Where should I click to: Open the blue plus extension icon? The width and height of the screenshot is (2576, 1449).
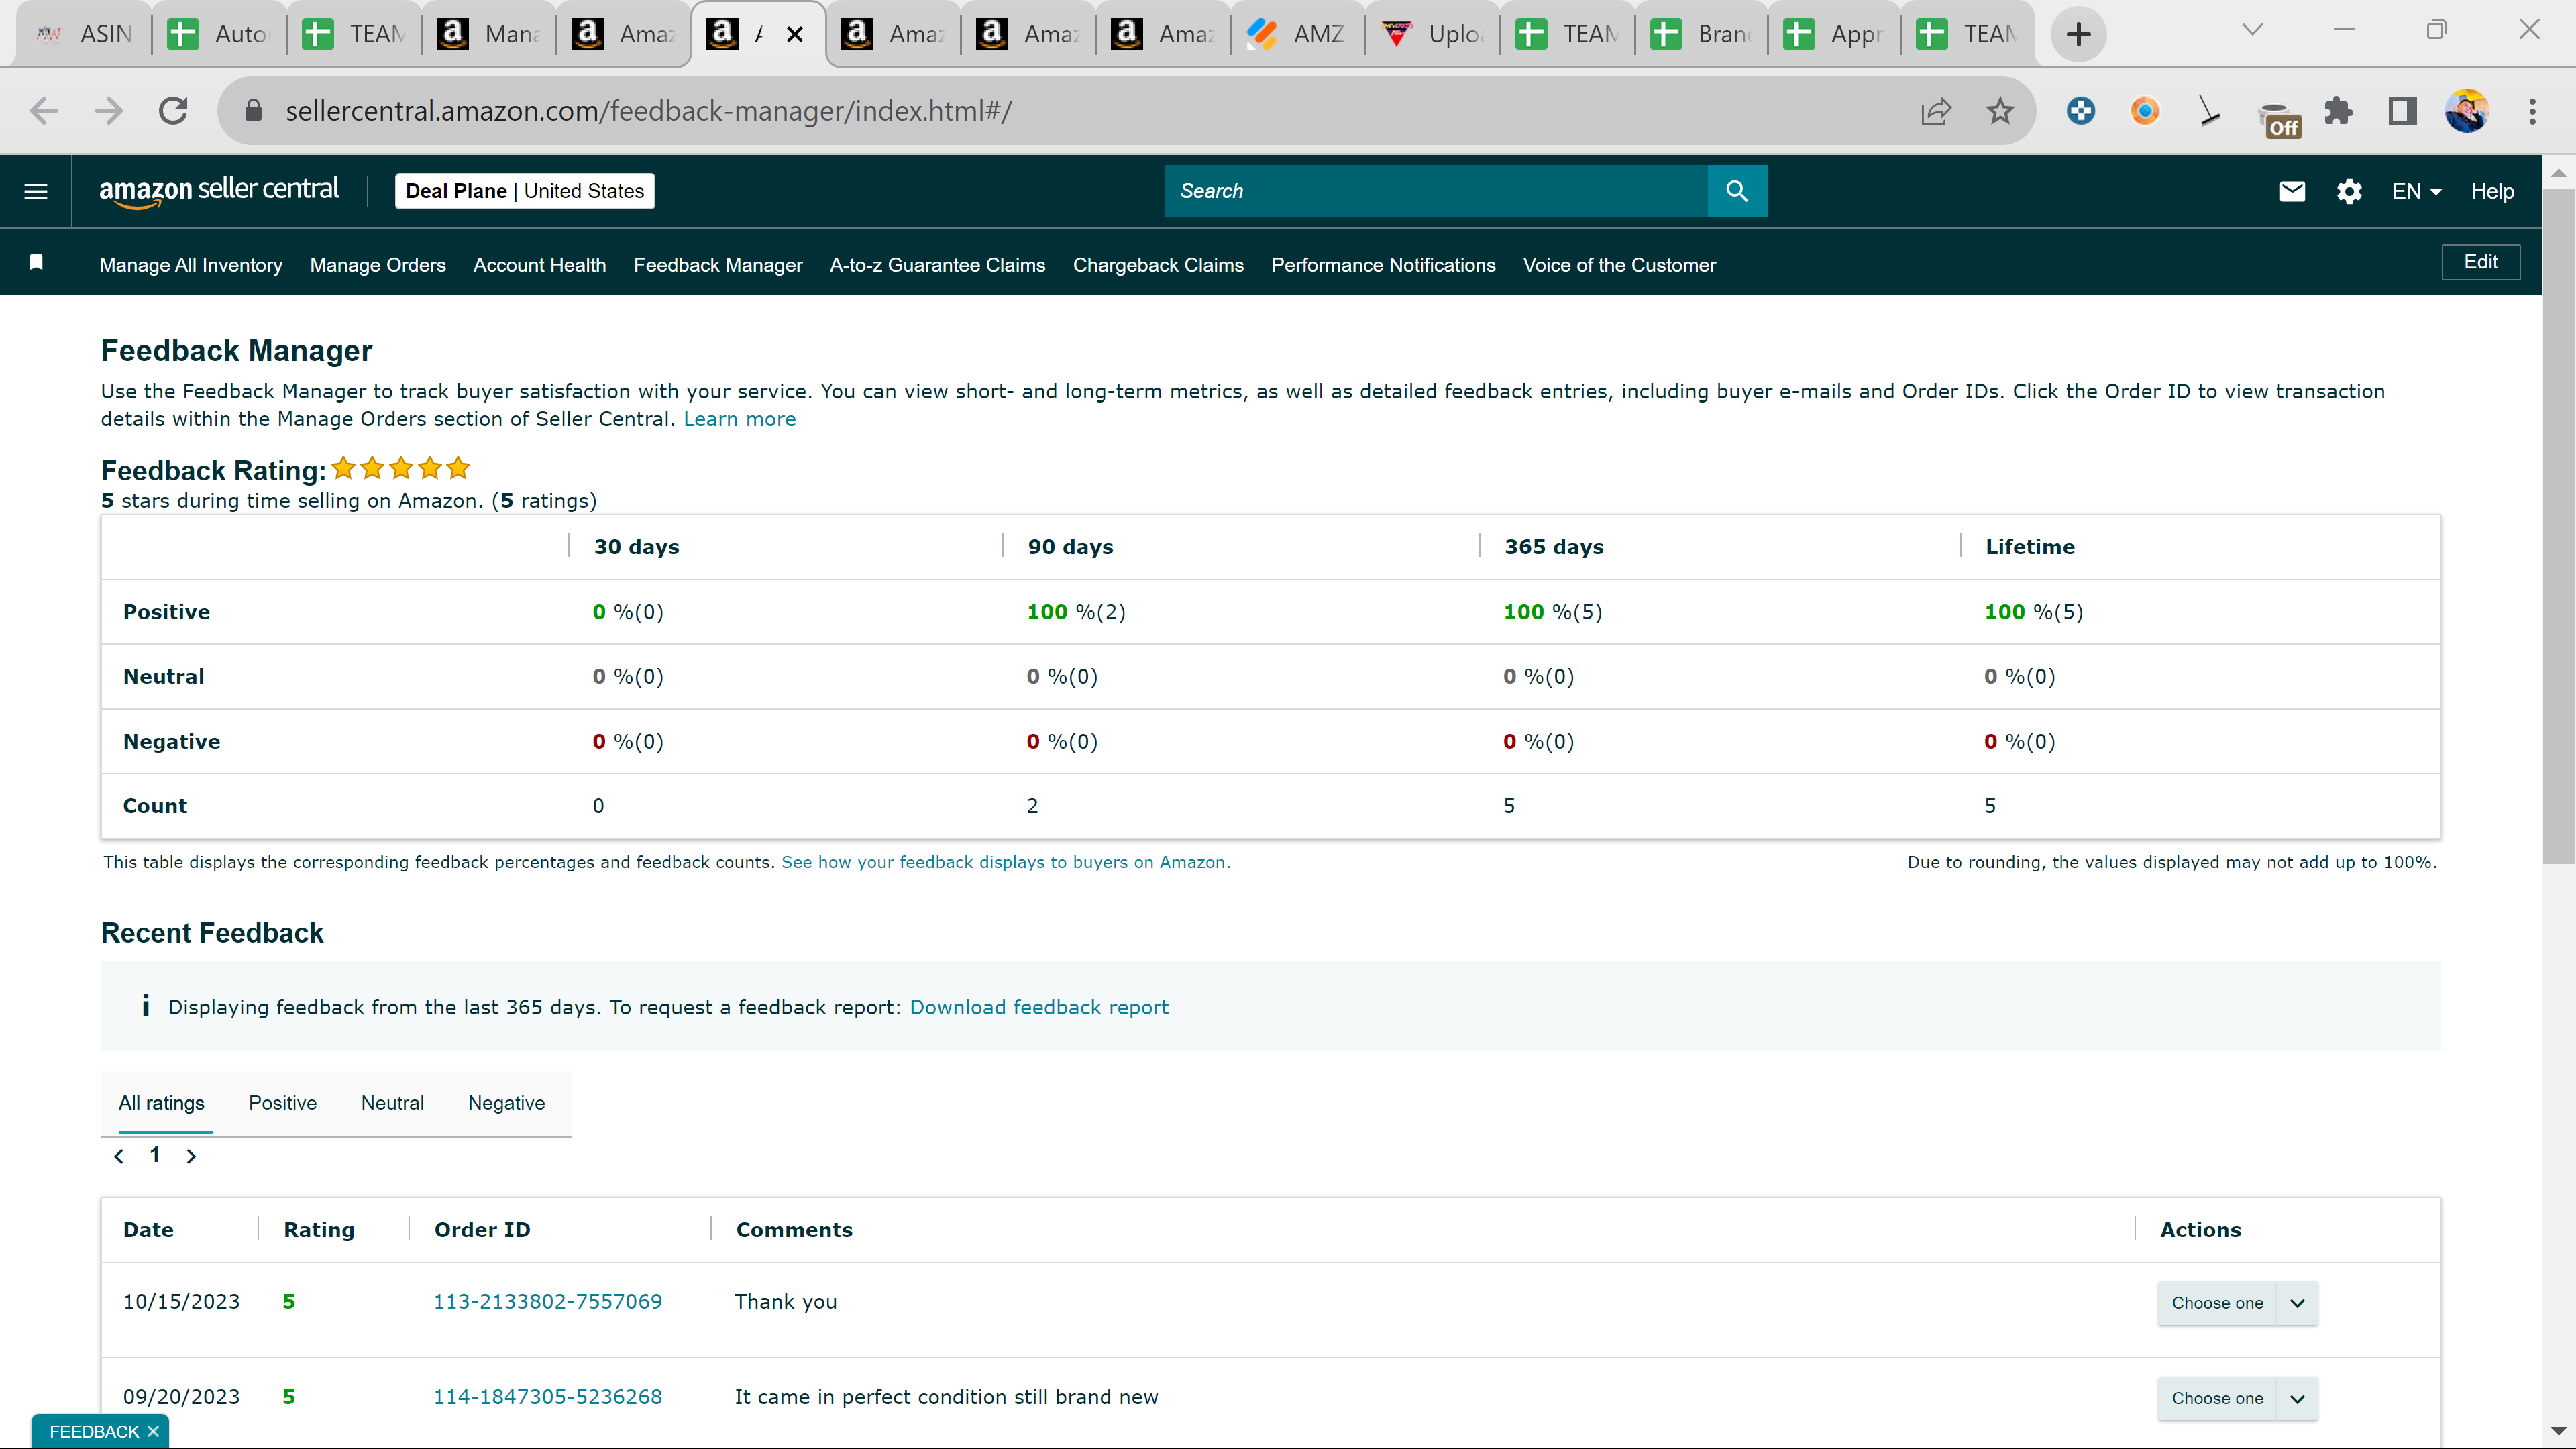2081,111
